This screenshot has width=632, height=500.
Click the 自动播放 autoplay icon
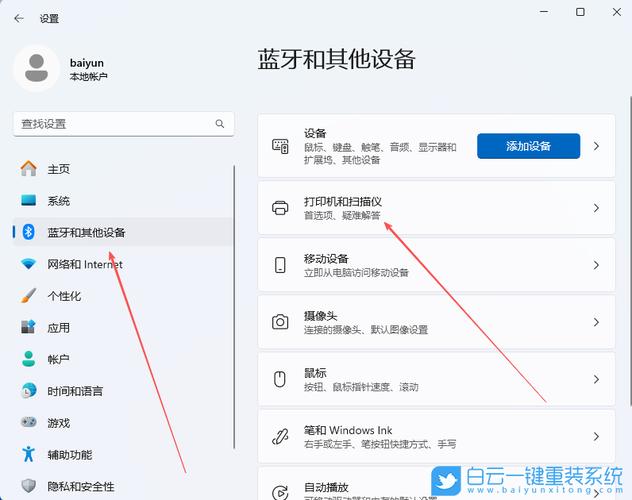280,492
